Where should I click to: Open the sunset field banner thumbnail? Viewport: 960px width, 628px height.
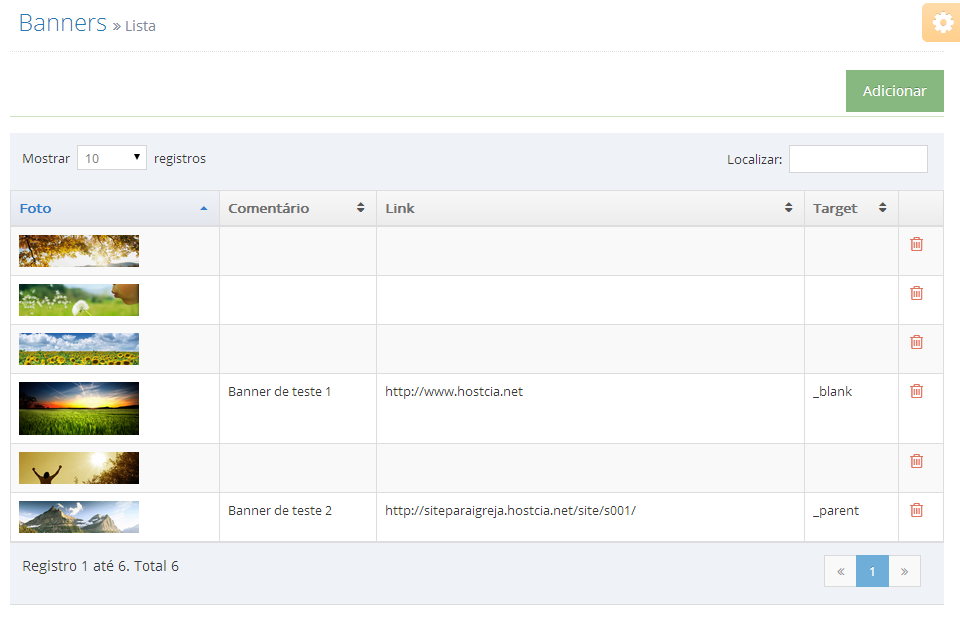[79, 408]
